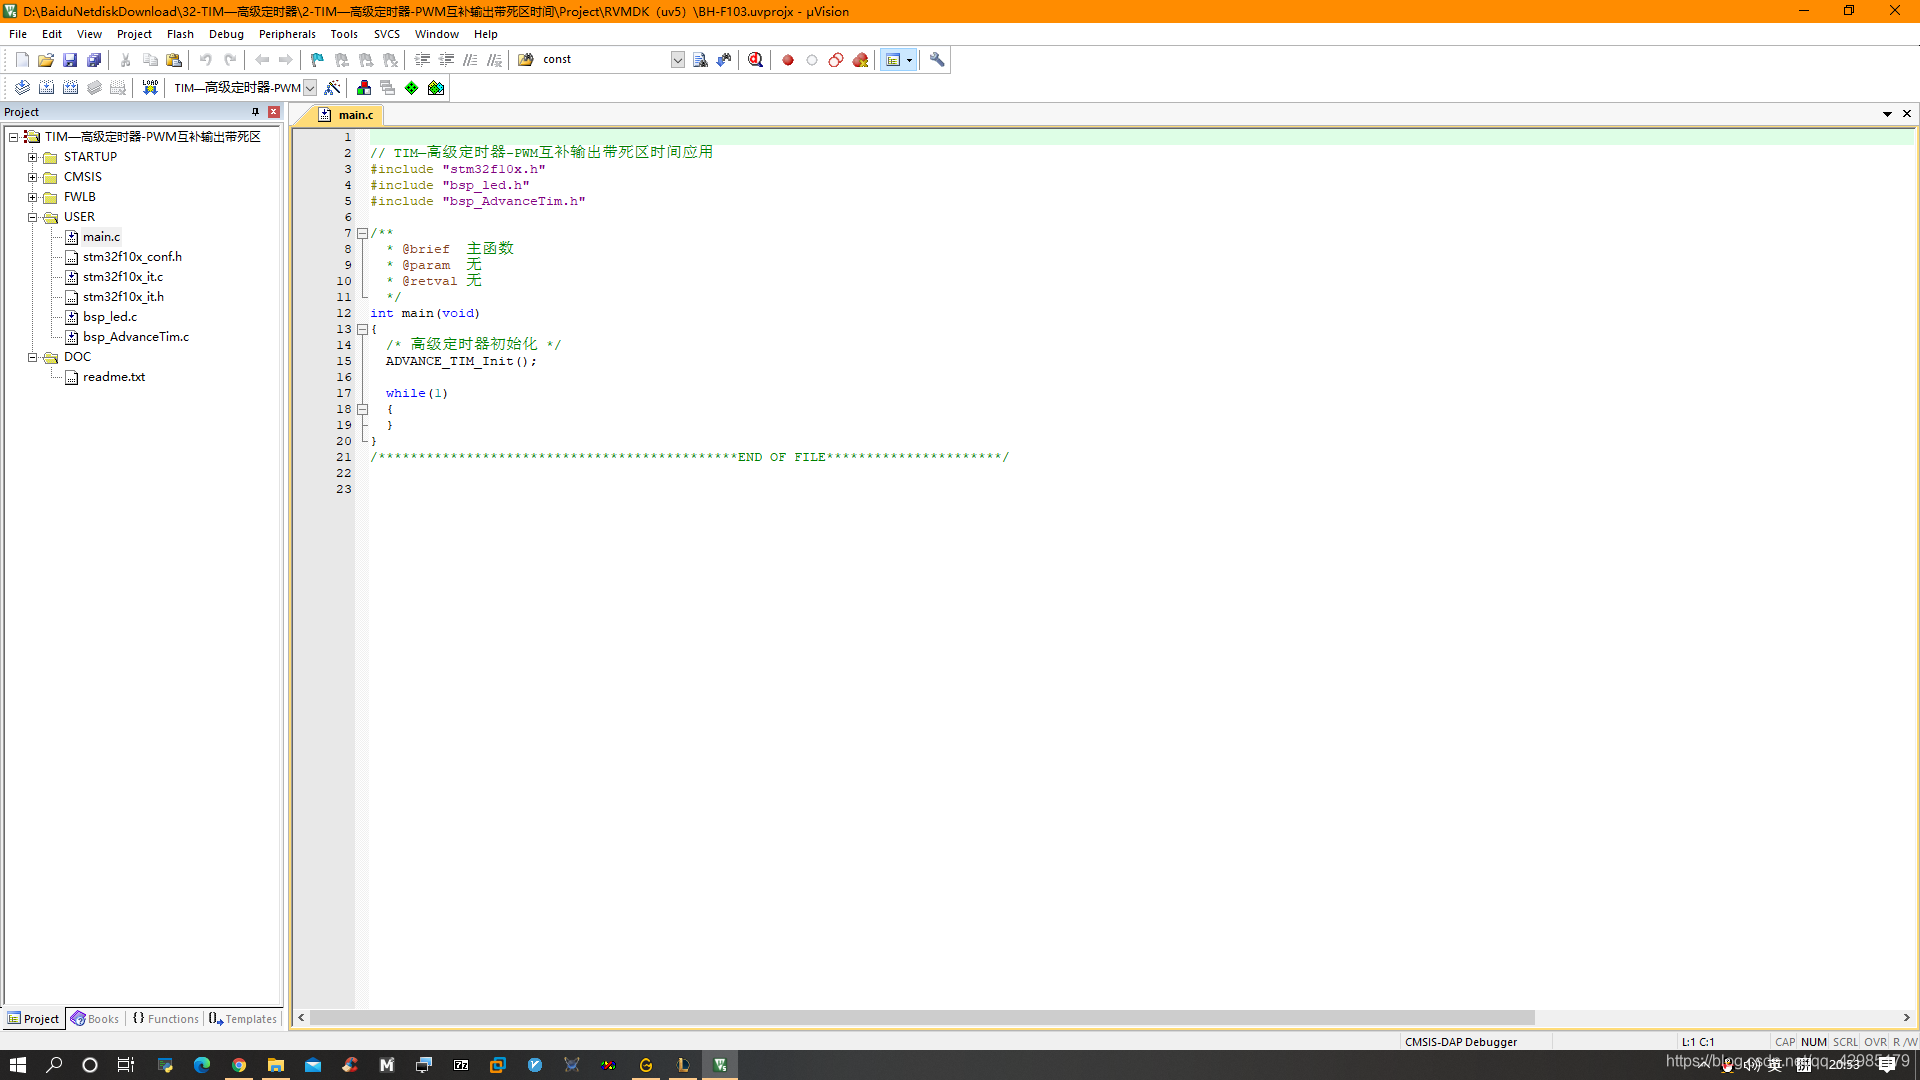
Task: Expand the CMSIS folder
Action: (x=32, y=177)
